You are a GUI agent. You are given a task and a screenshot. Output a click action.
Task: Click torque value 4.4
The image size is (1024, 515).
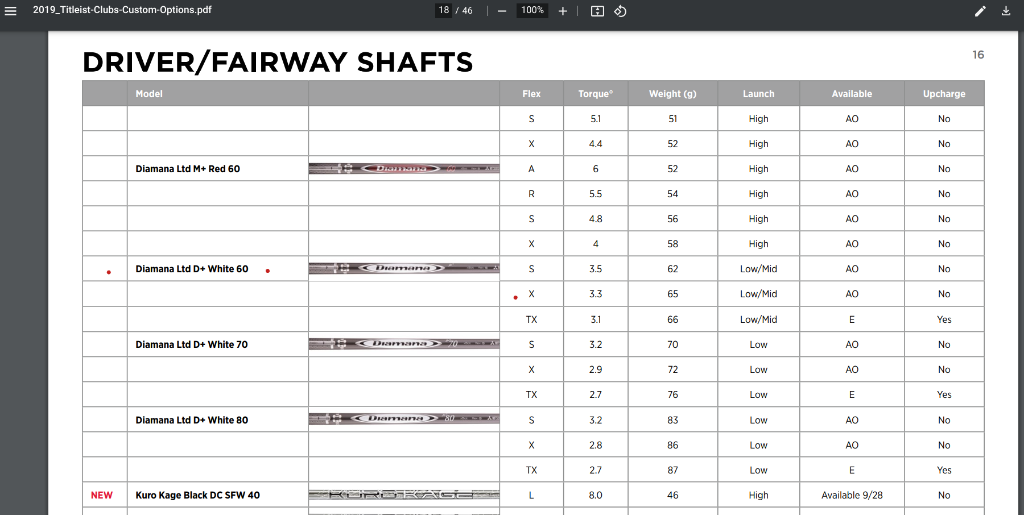coord(596,144)
